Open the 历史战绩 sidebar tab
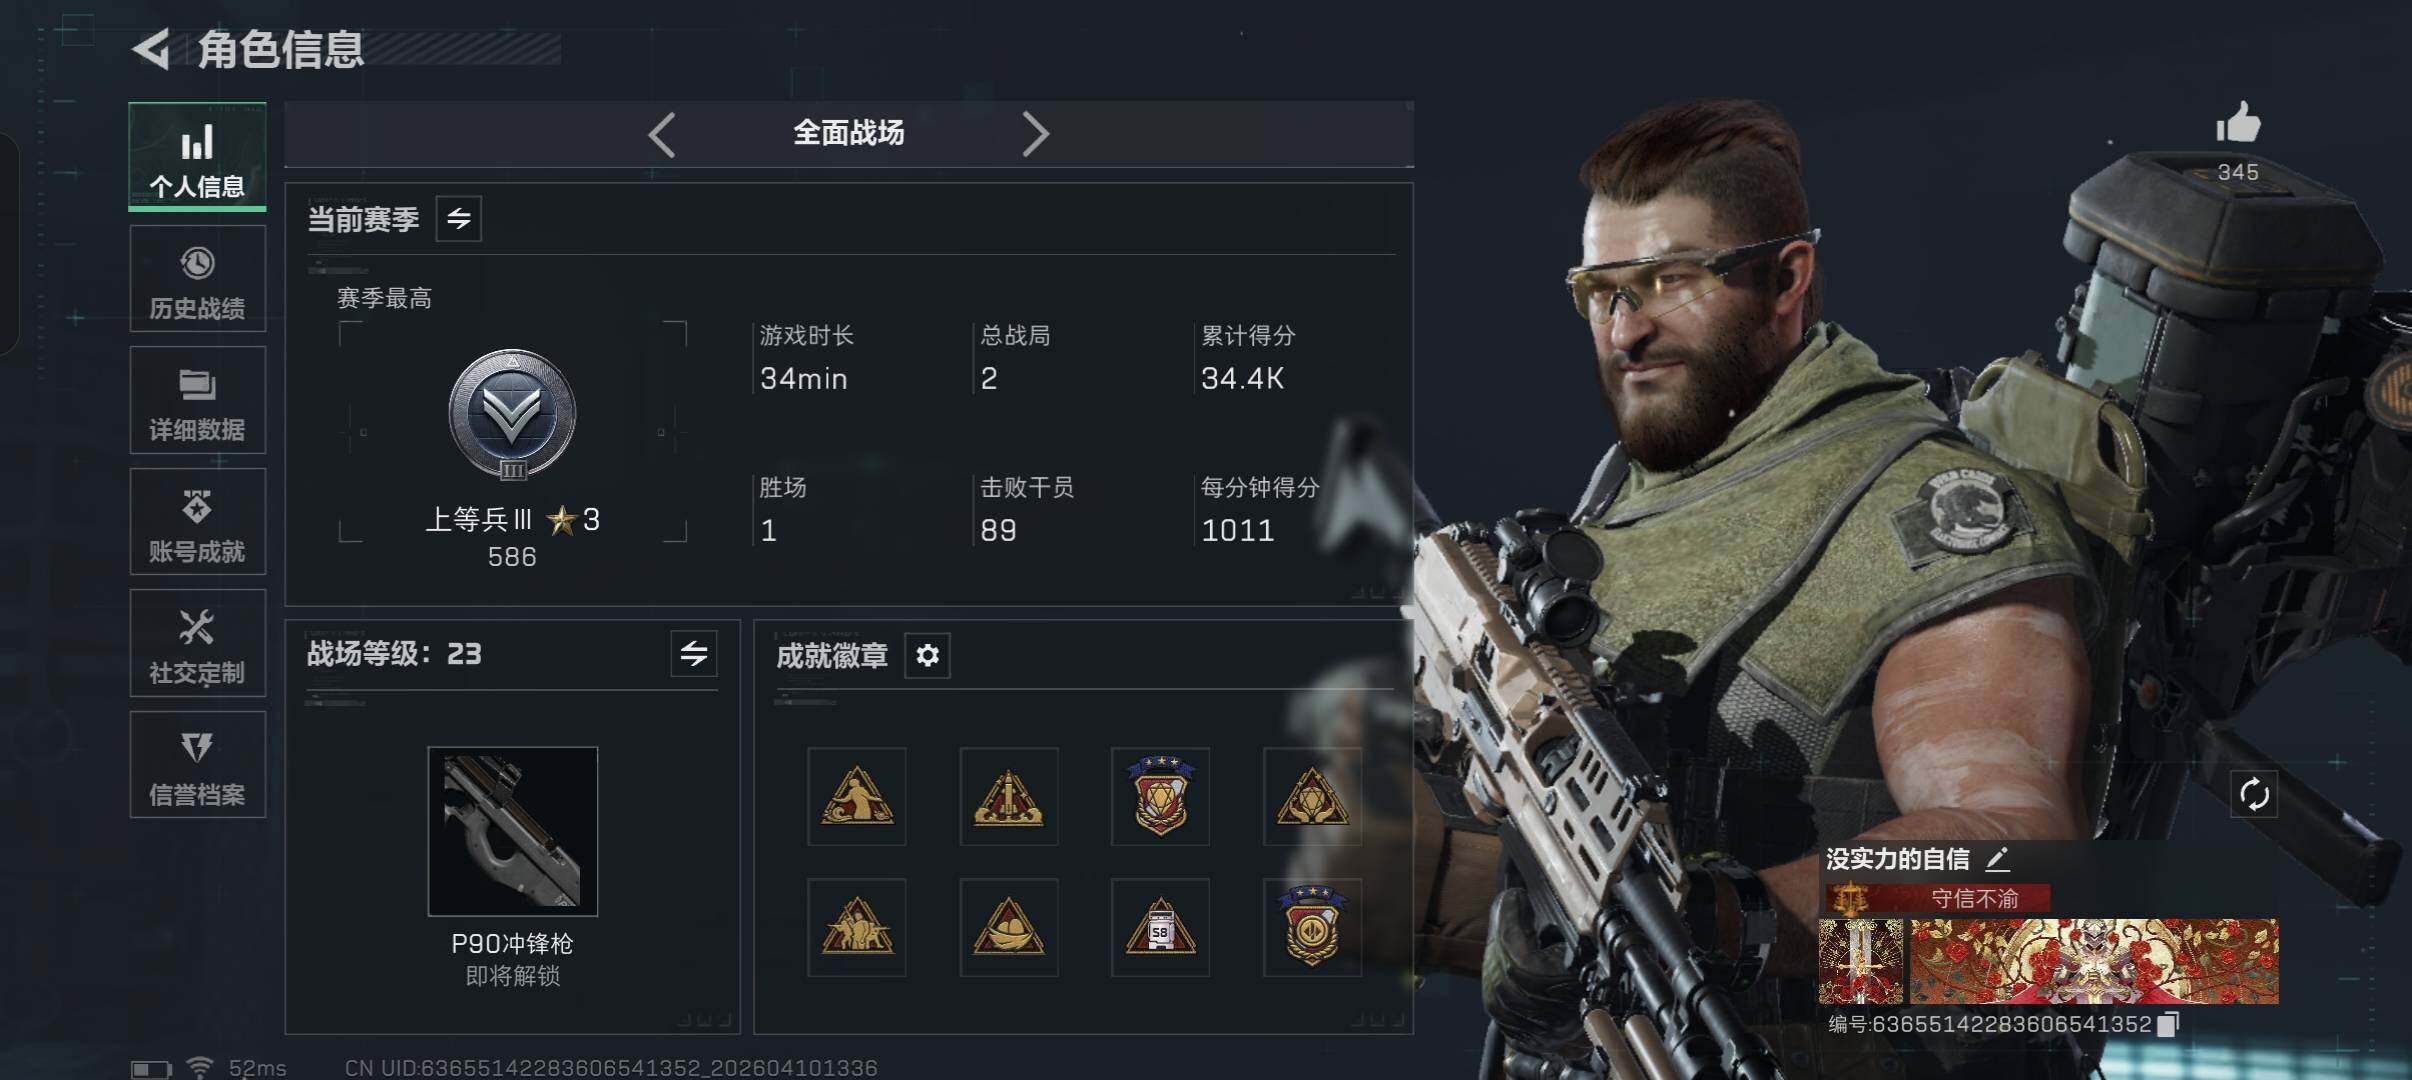Image resolution: width=2412 pixels, height=1080 pixels. [x=197, y=279]
